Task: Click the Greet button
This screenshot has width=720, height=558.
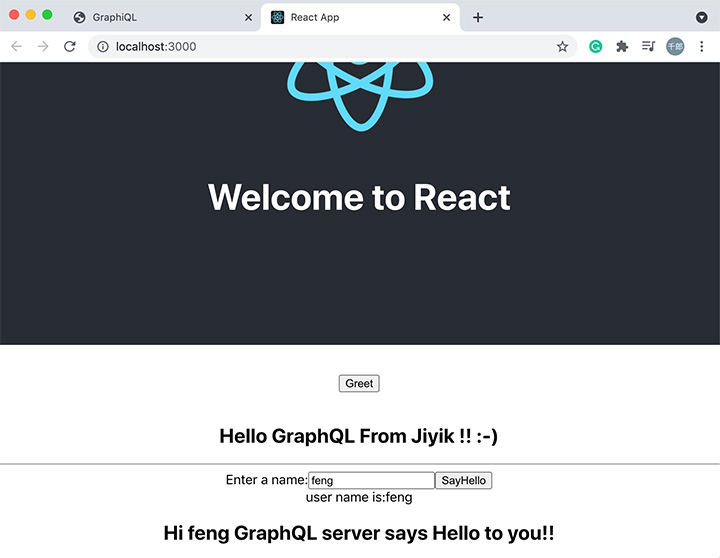Action: (359, 383)
